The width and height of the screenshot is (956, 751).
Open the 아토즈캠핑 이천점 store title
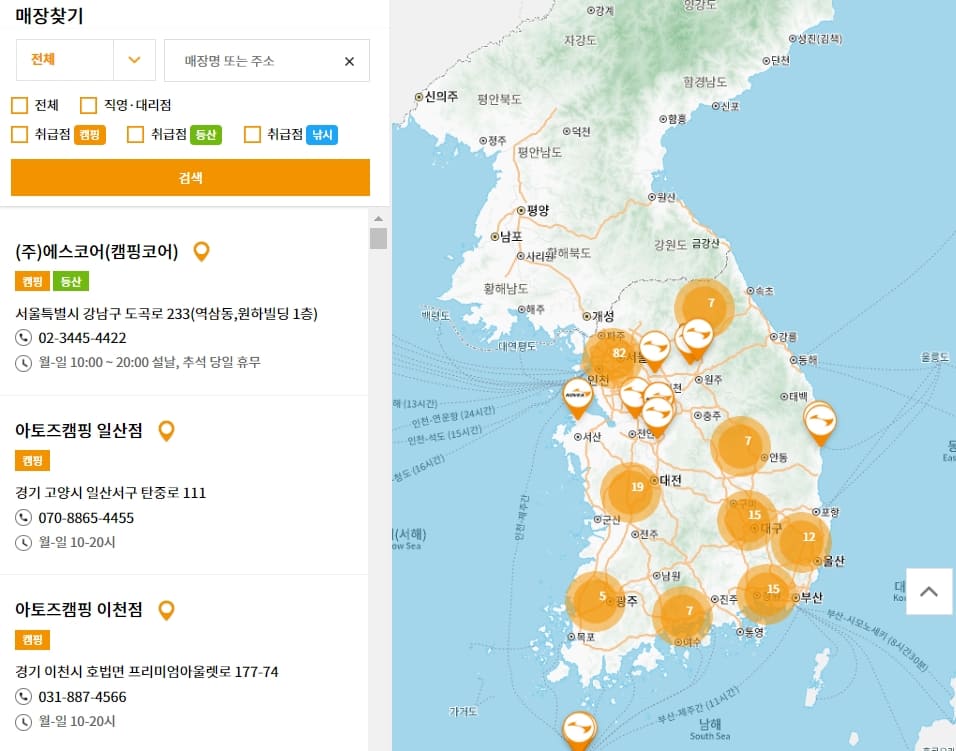pyautogui.click(x=79, y=610)
